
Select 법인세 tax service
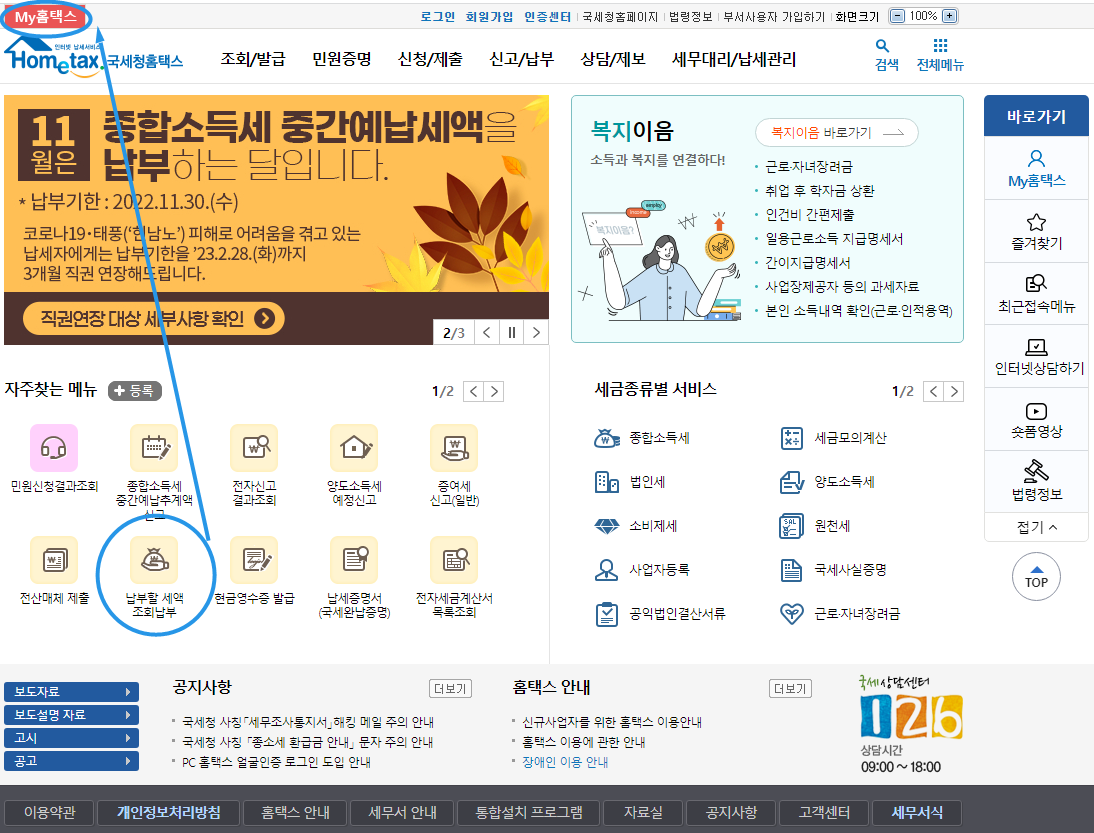pos(630,482)
